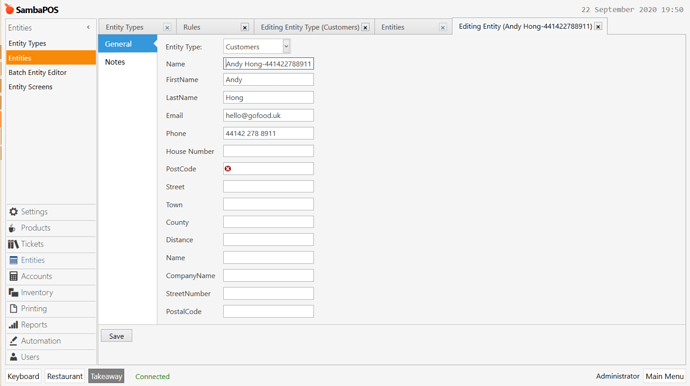Viewport: 690px width, 386px height.
Task: Select the highlighted Entities sidebar item
Action: pos(51,58)
